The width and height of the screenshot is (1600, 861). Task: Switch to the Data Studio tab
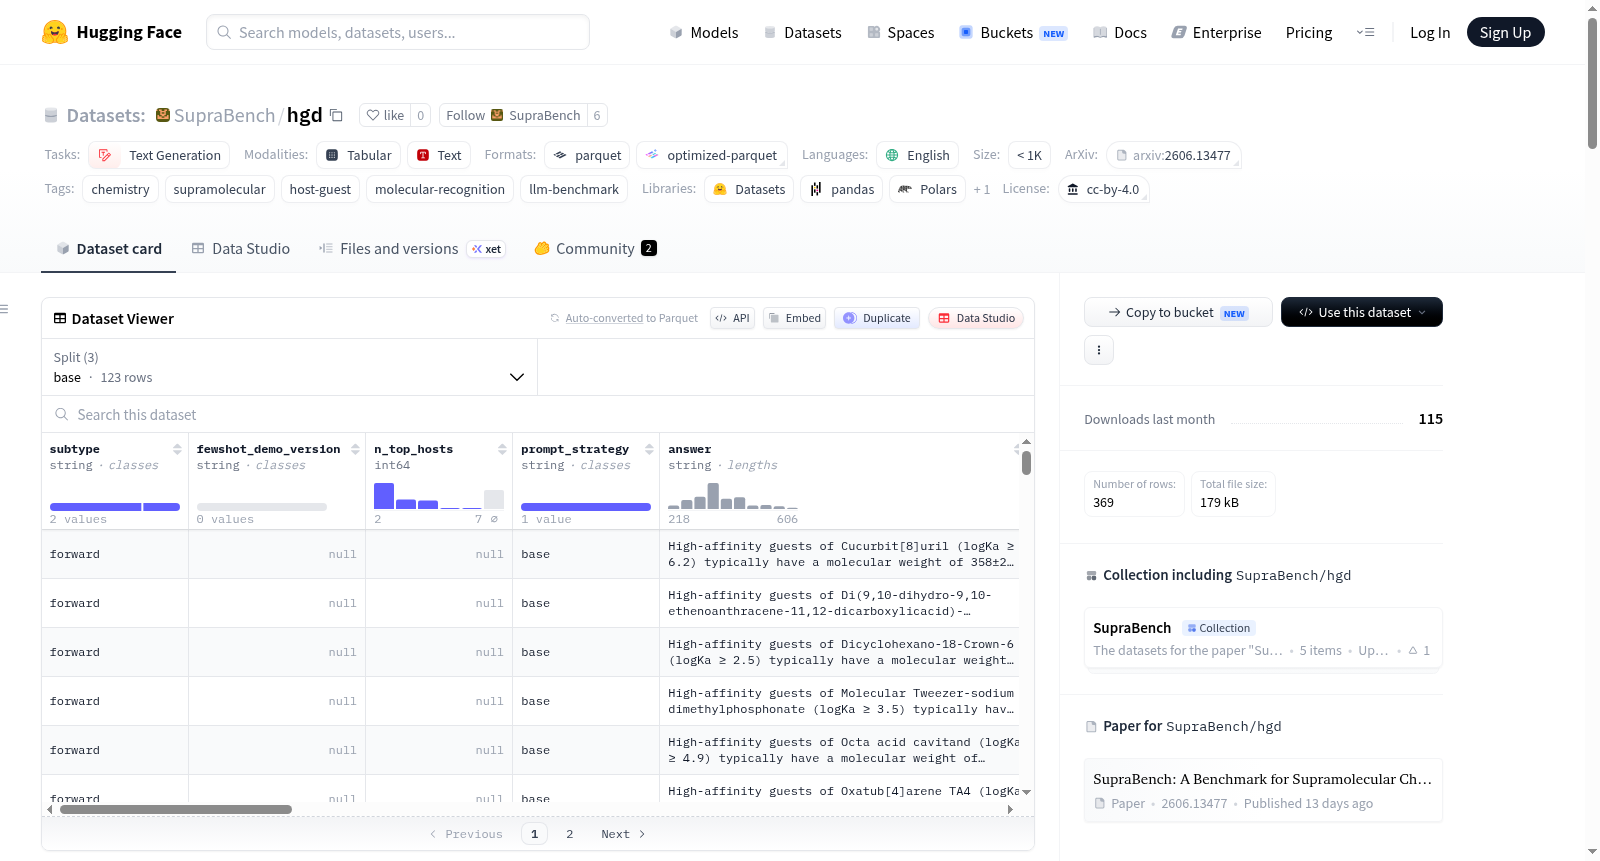(x=241, y=248)
